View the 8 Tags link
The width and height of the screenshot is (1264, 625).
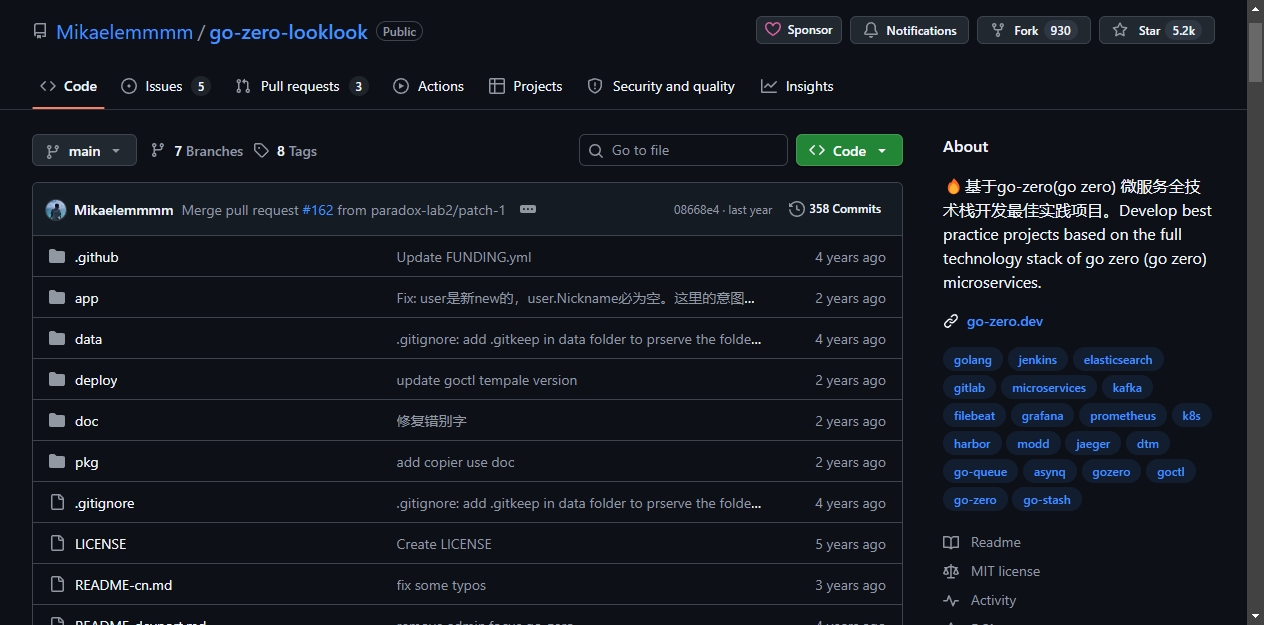click(x=285, y=151)
